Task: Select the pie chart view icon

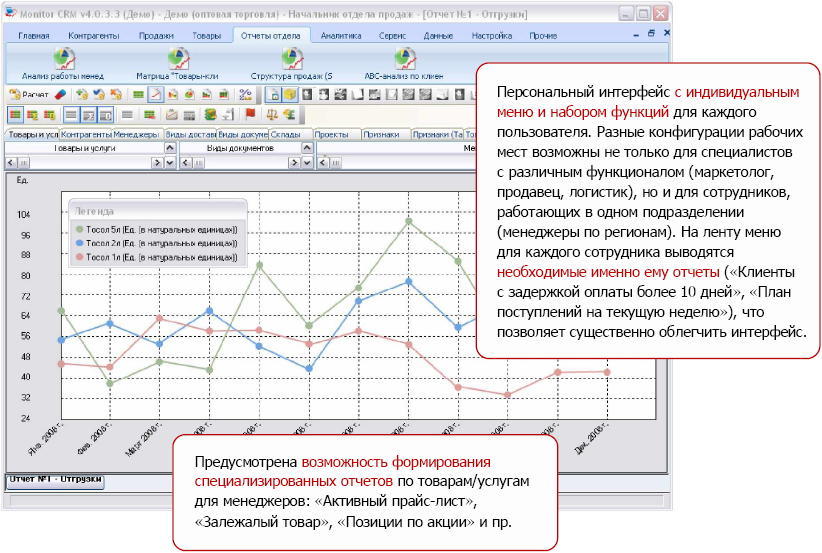Action: click(x=189, y=94)
